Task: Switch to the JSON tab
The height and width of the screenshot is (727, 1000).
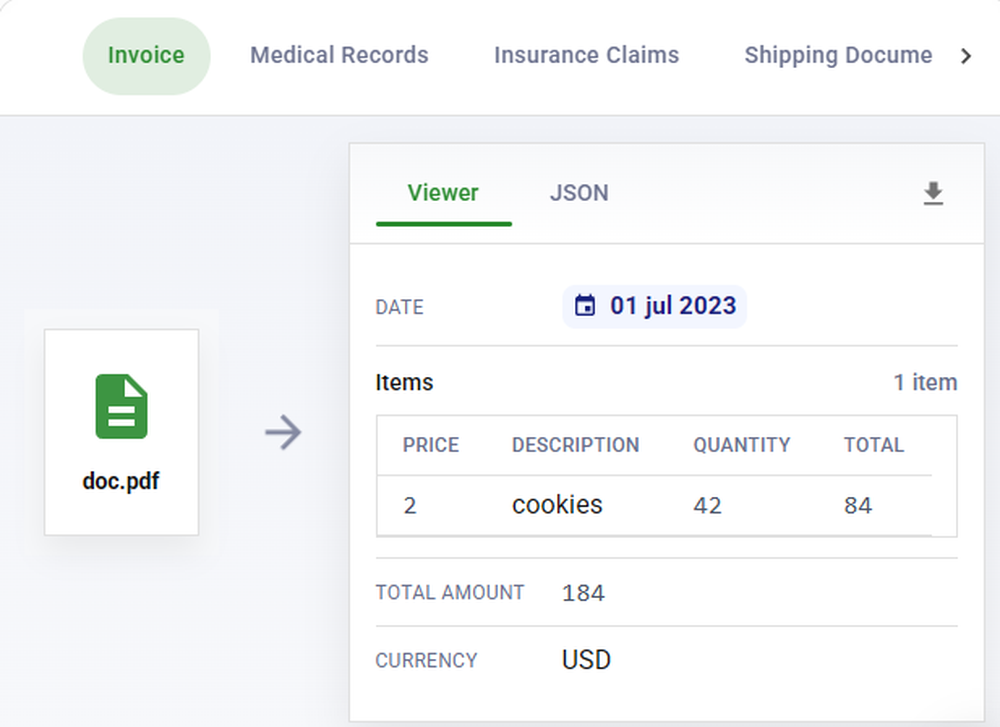Action: (x=579, y=193)
